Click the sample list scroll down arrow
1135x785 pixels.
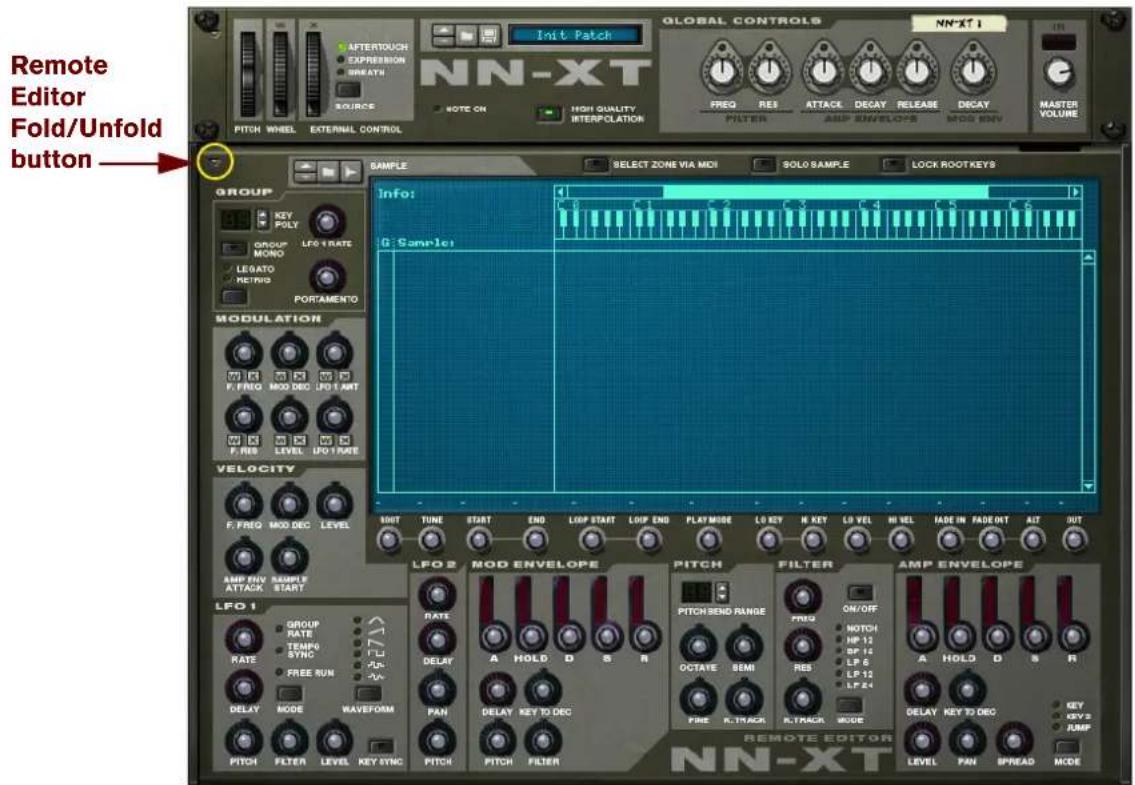(1088, 486)
